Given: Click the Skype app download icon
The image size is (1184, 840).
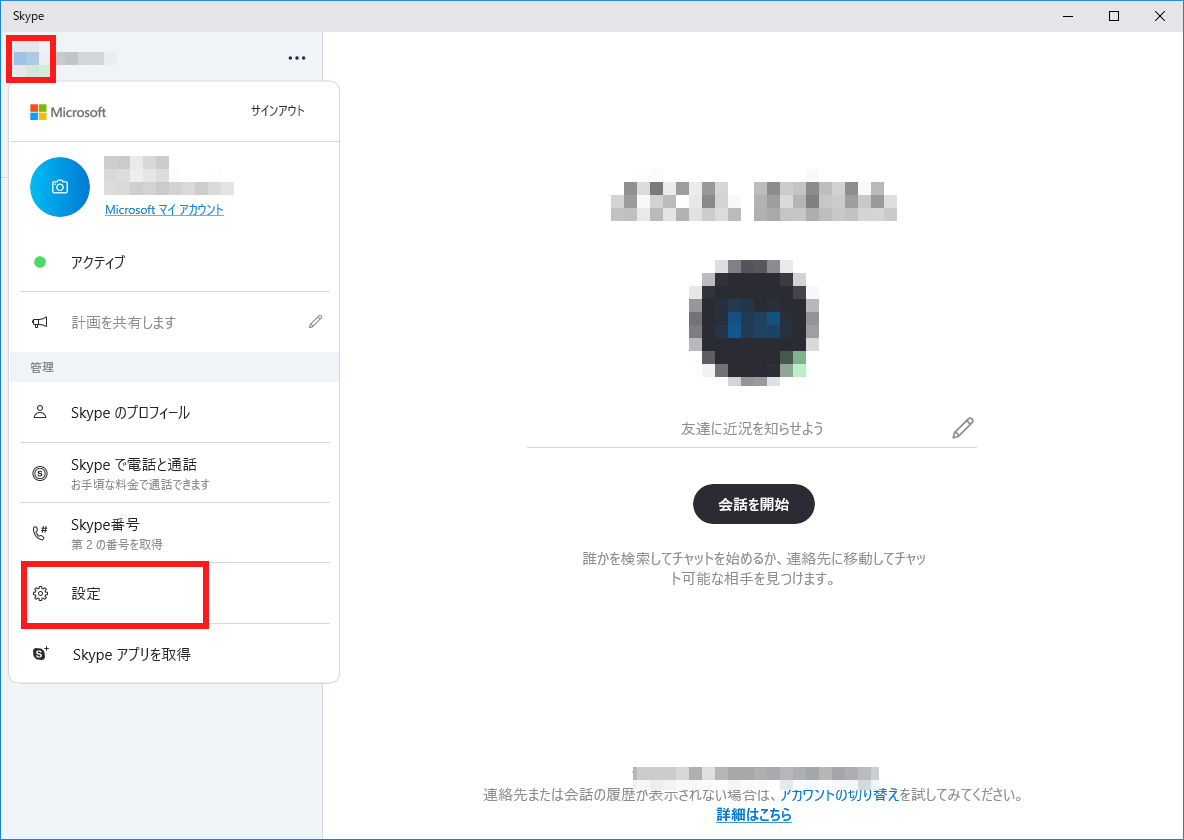Looking at the screenshot, I should [41, 653].
